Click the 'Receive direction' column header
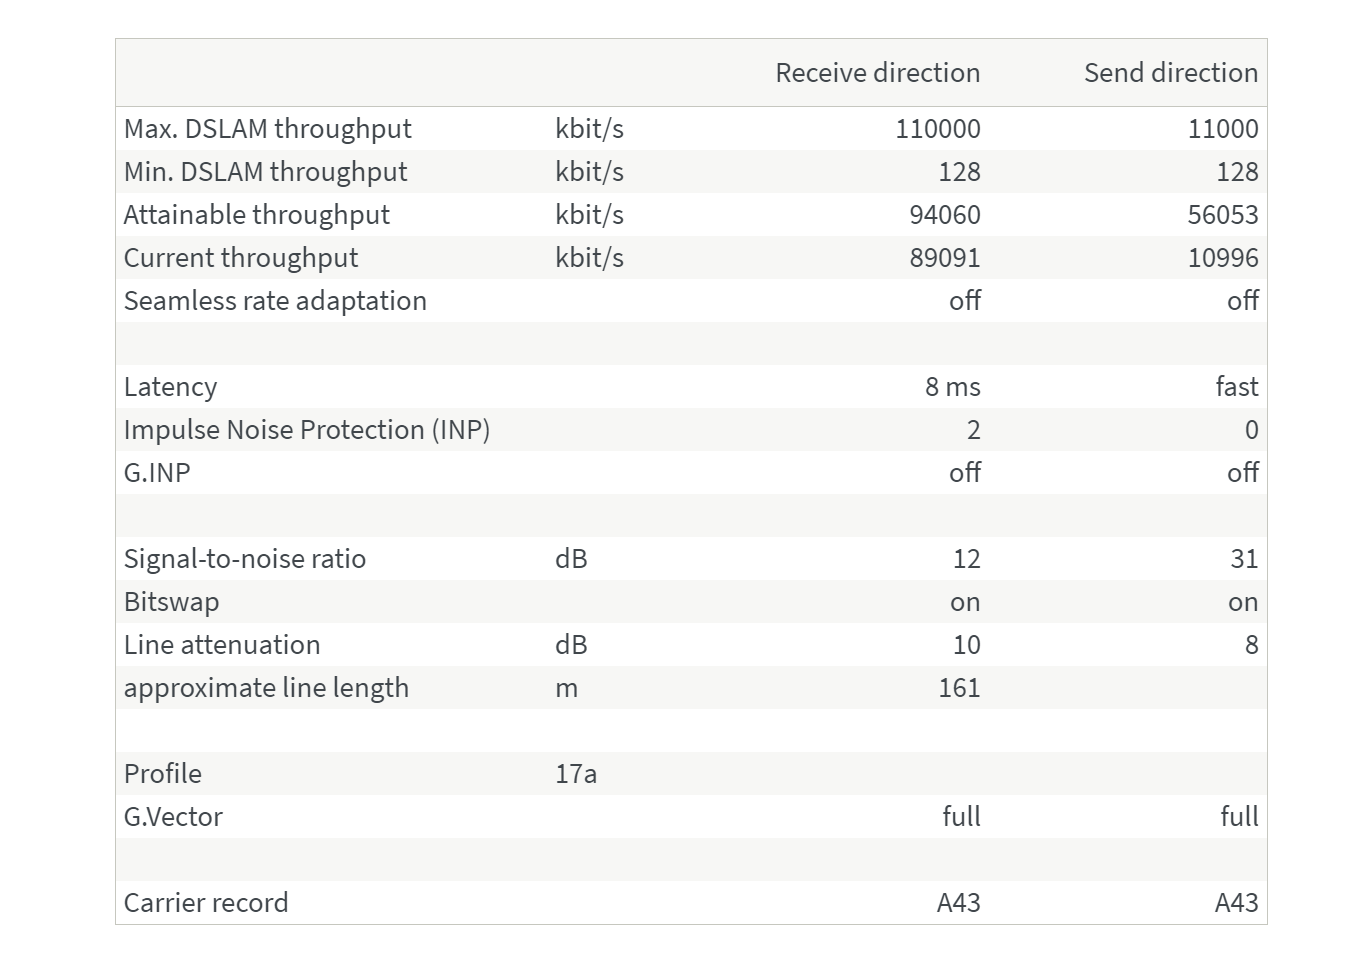1347x976 pixels. pyautogui.click(x=877, y=73)
